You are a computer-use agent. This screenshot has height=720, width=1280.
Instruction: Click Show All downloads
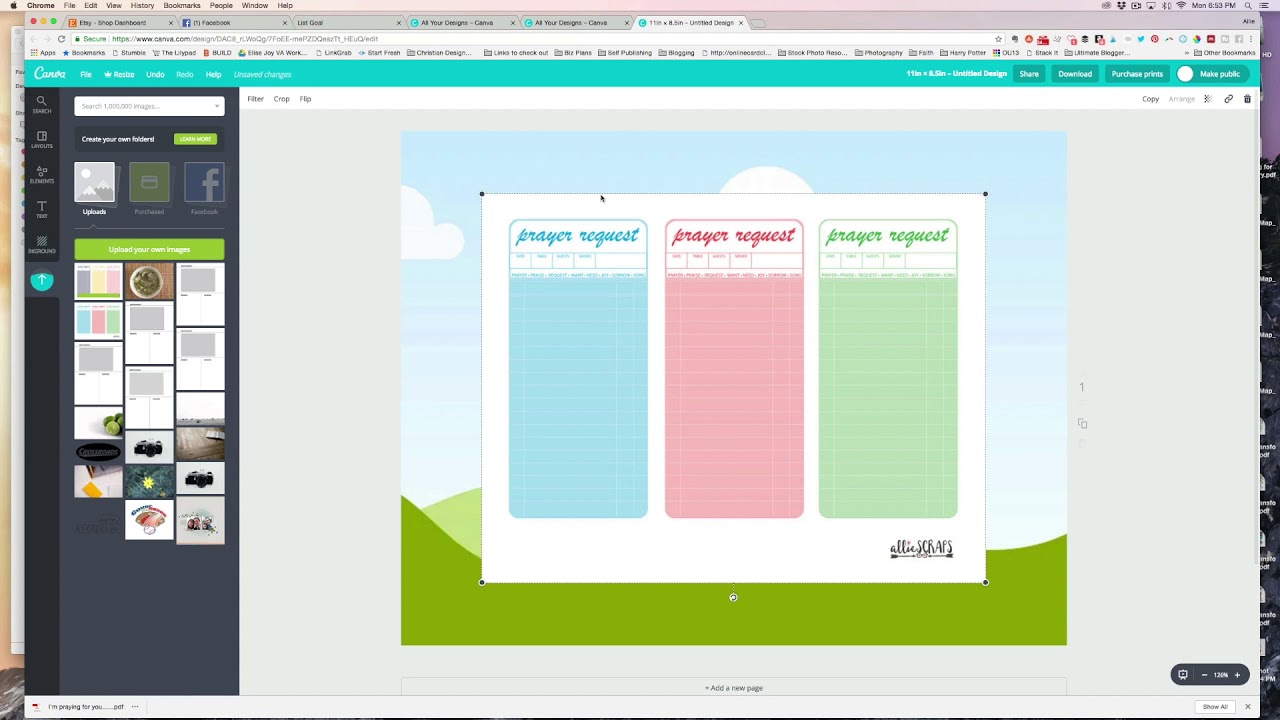coord(1215,707)
